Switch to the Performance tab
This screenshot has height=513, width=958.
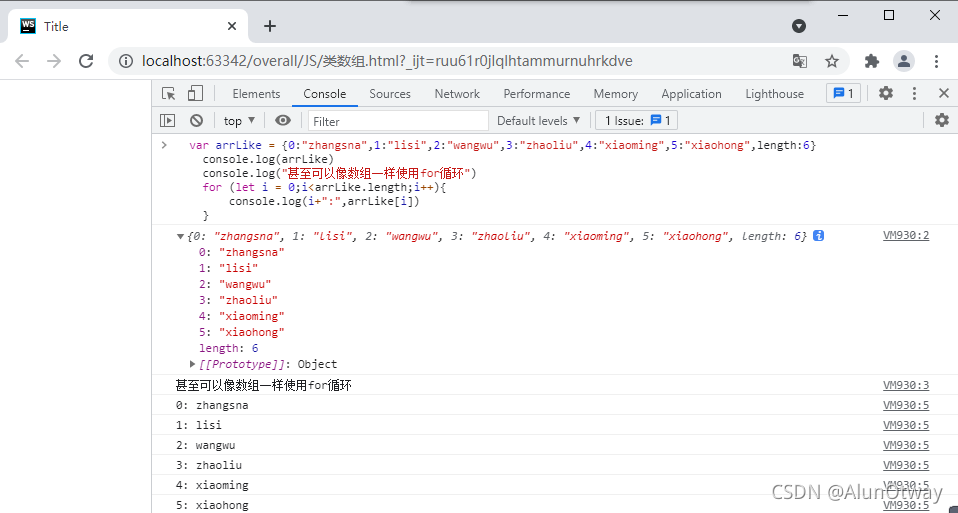[x=536, y=94]
